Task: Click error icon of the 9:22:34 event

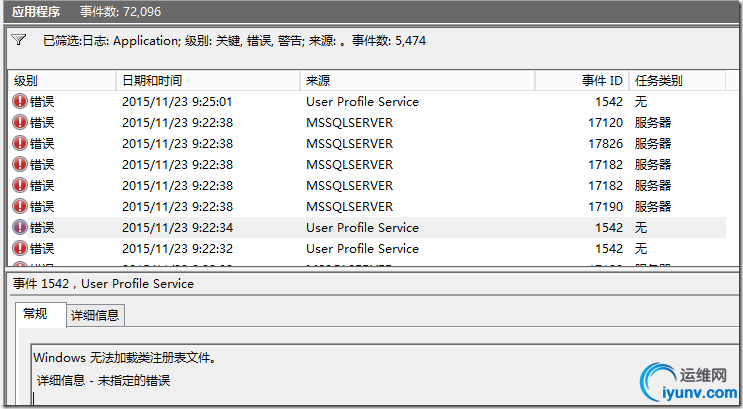Action: 19,227
